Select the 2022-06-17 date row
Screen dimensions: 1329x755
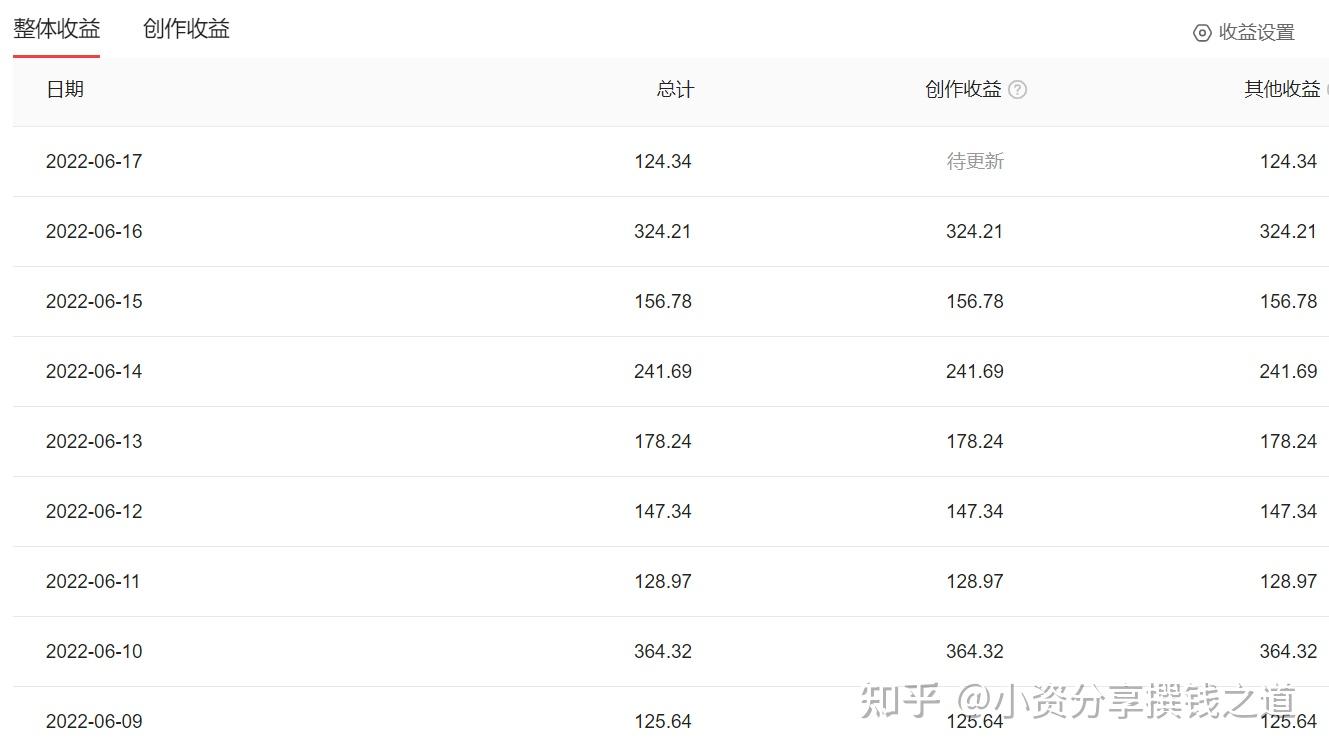(94, 161)
